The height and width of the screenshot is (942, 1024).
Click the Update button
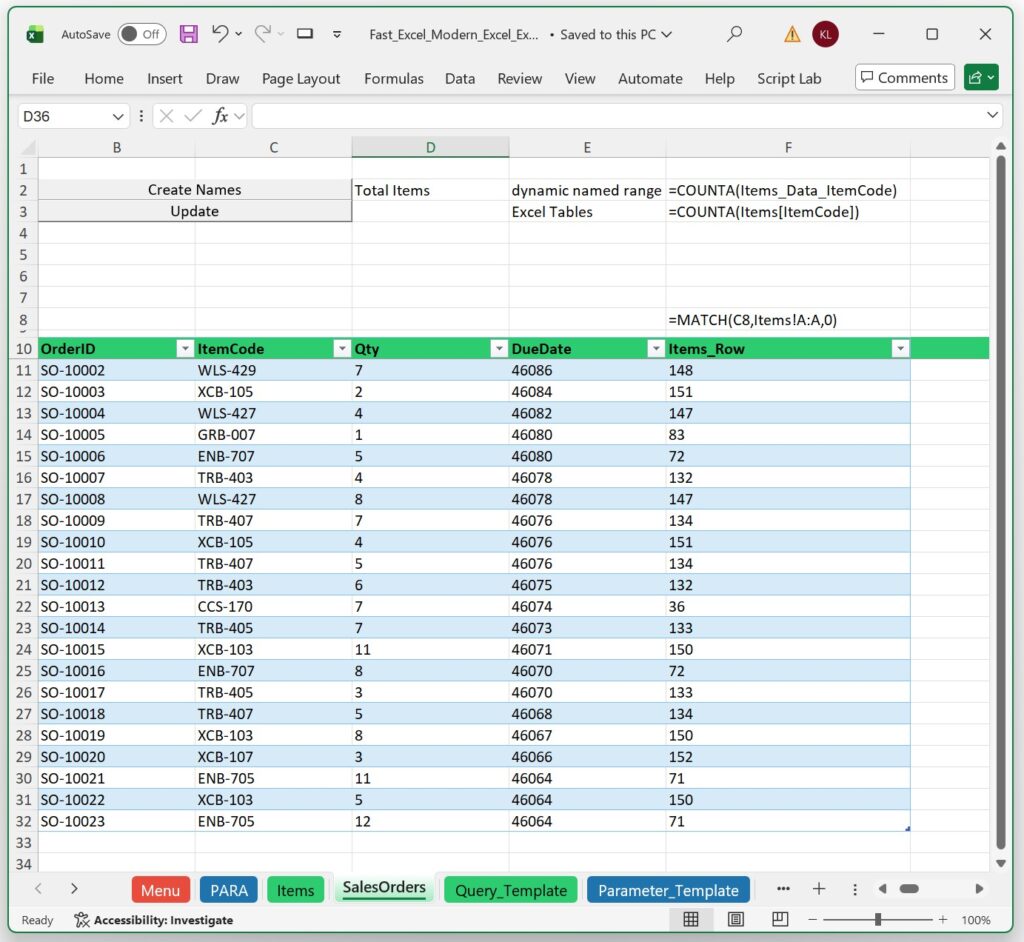point(194,211)
